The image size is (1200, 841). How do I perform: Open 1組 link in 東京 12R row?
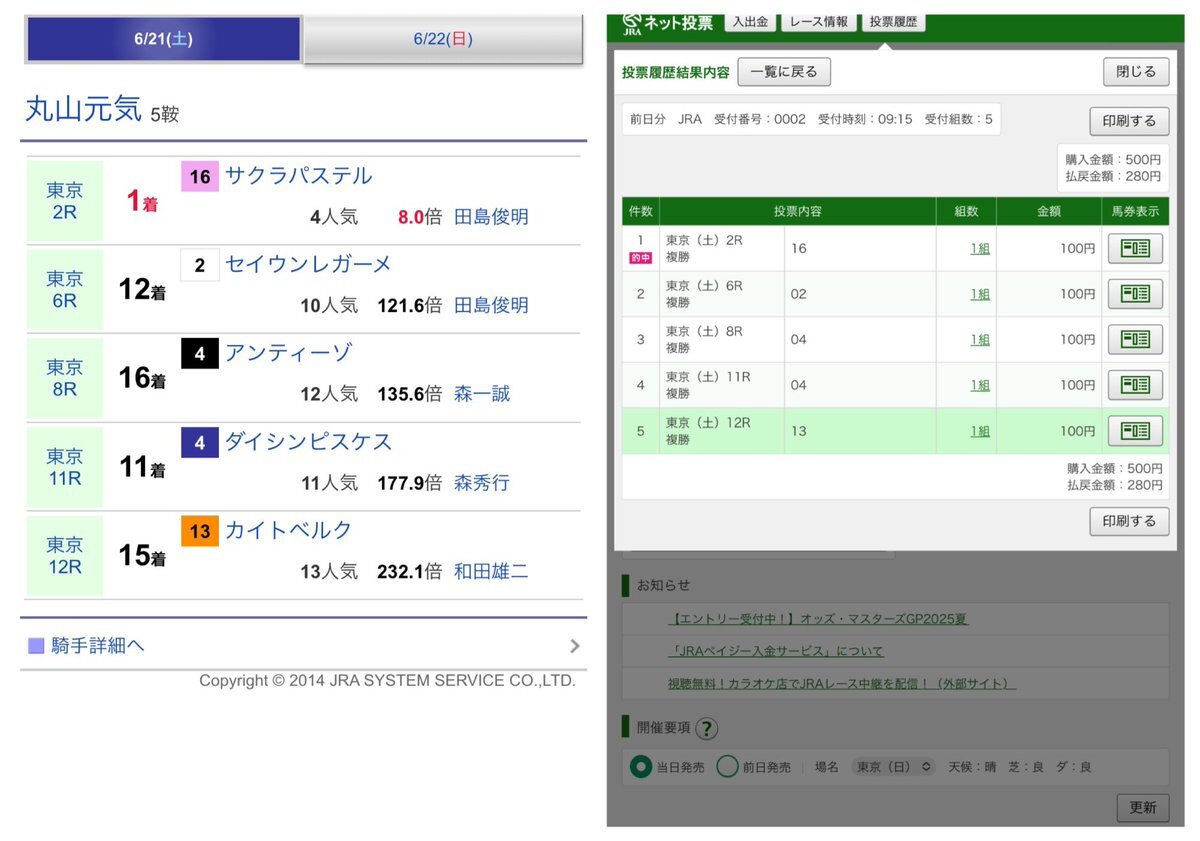pos(980,431)
